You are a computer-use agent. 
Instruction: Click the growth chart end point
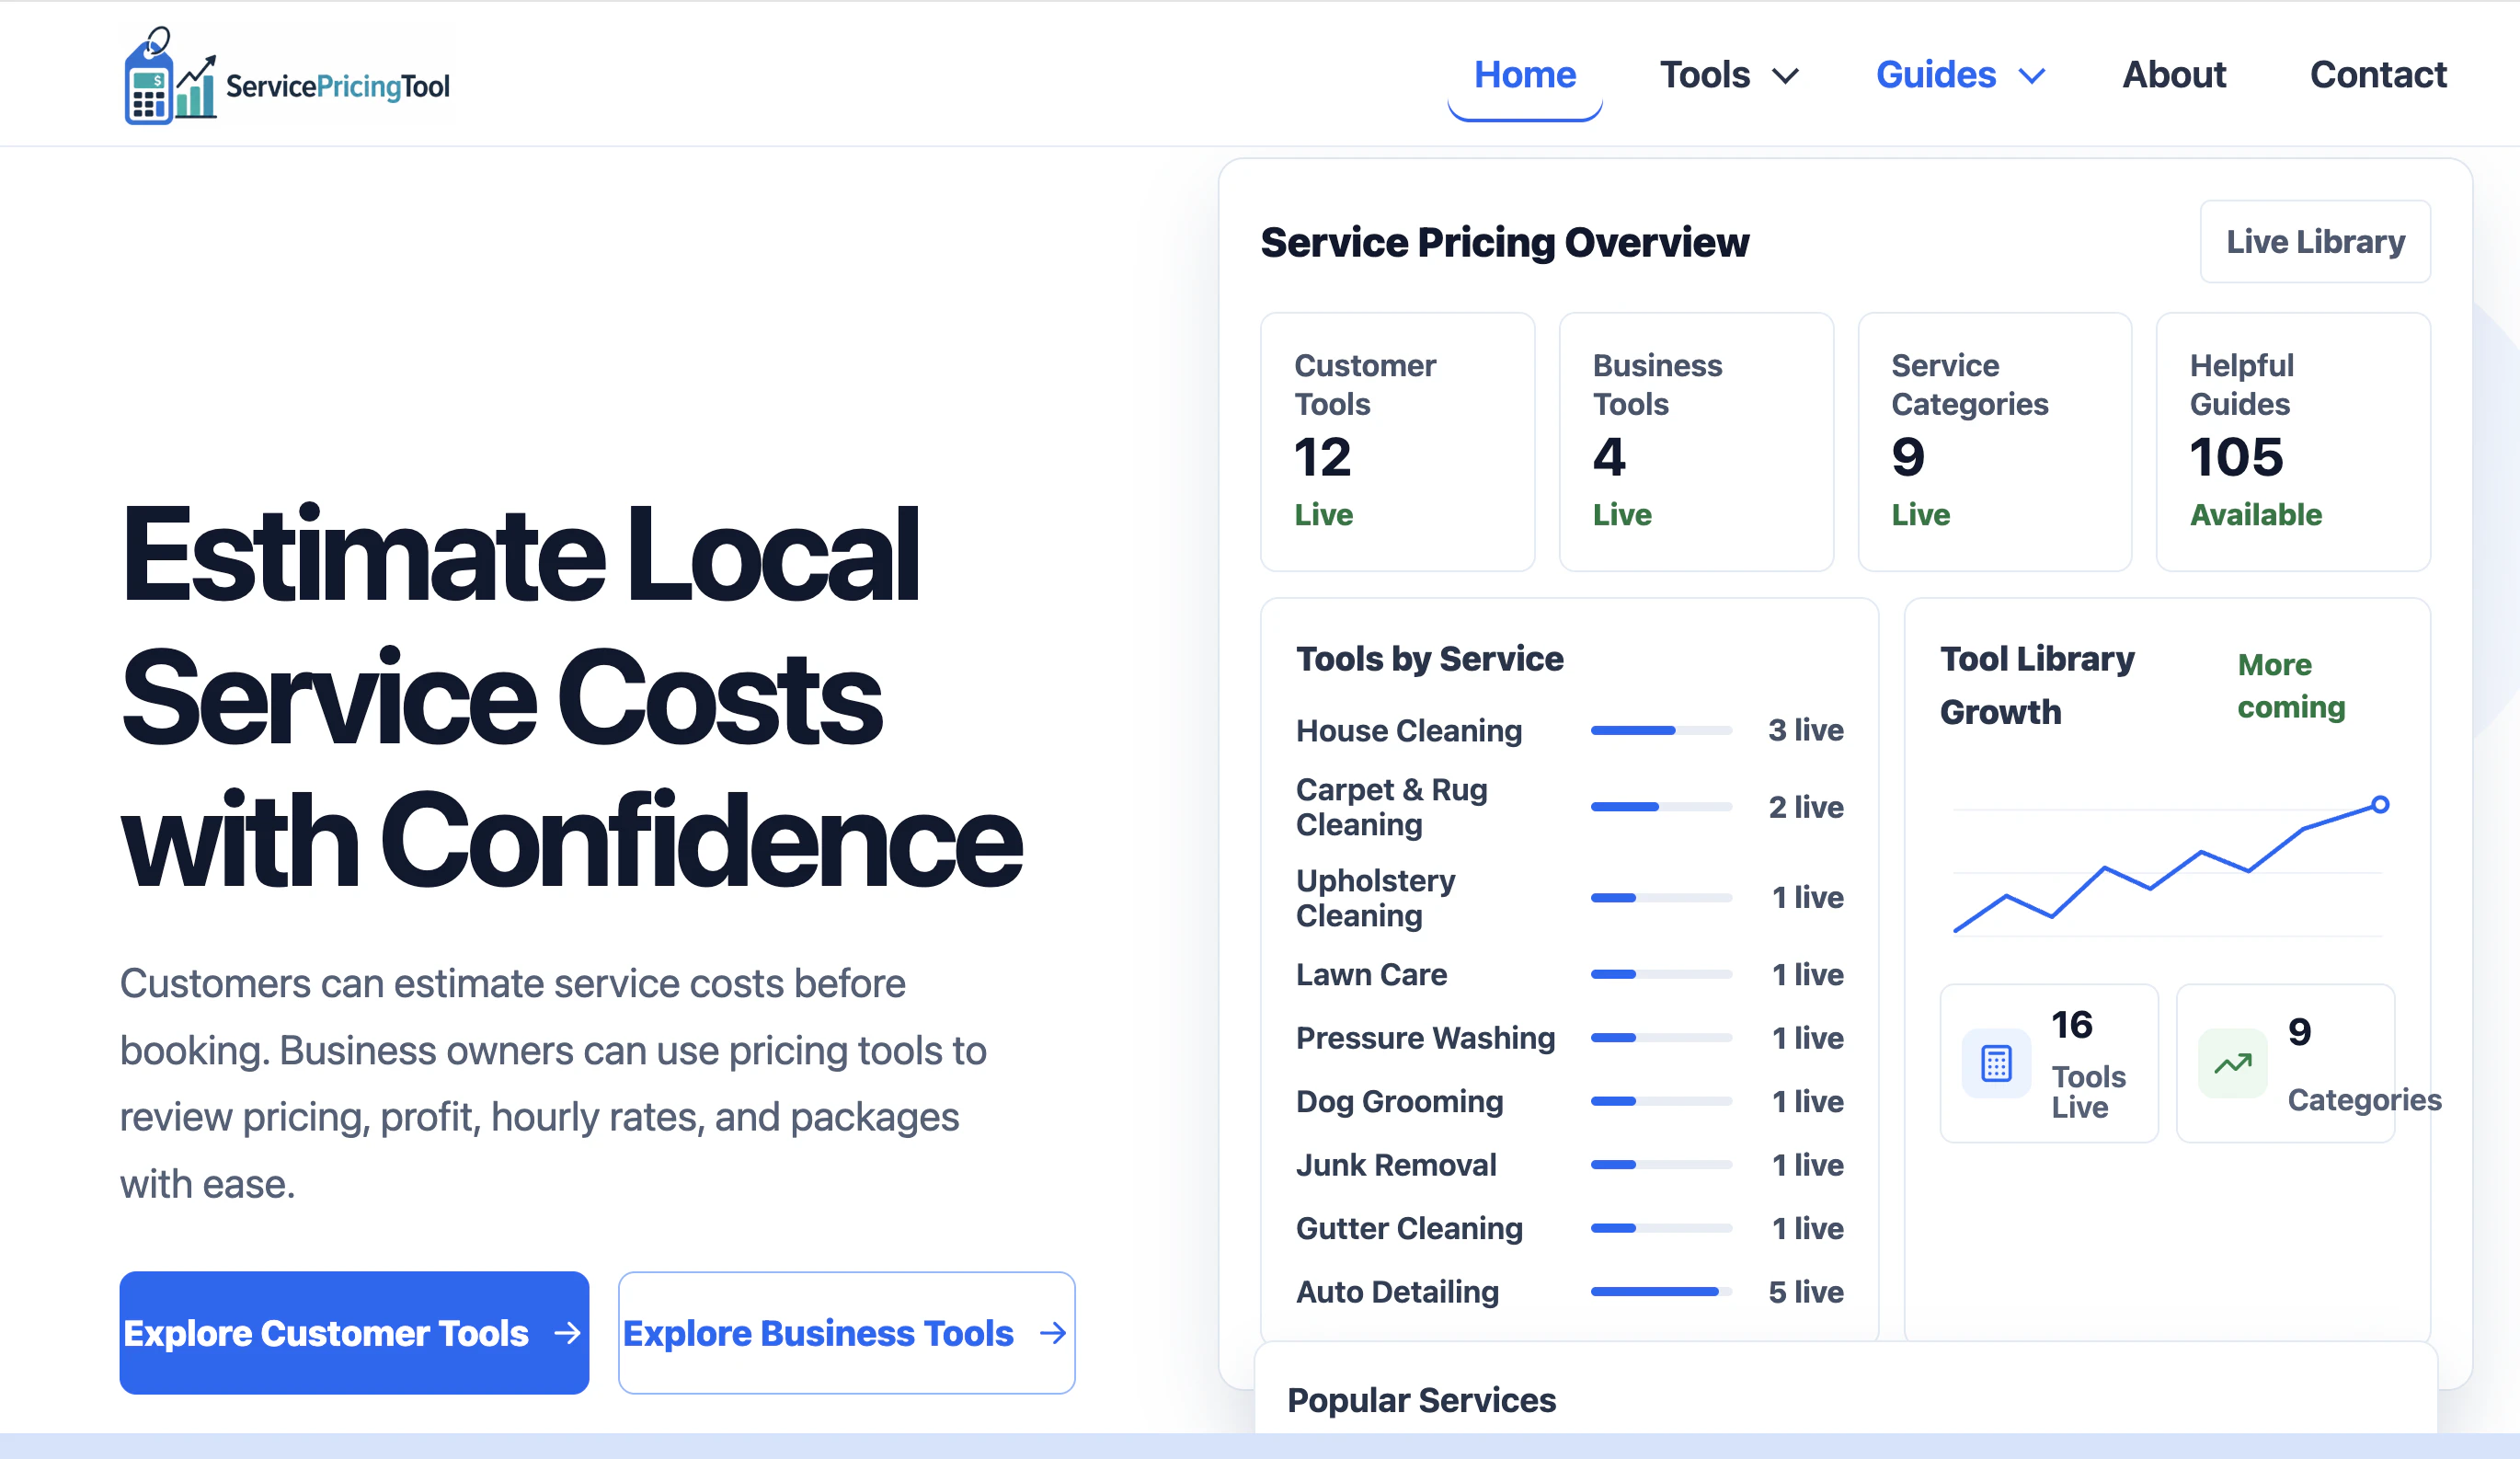2381,804
